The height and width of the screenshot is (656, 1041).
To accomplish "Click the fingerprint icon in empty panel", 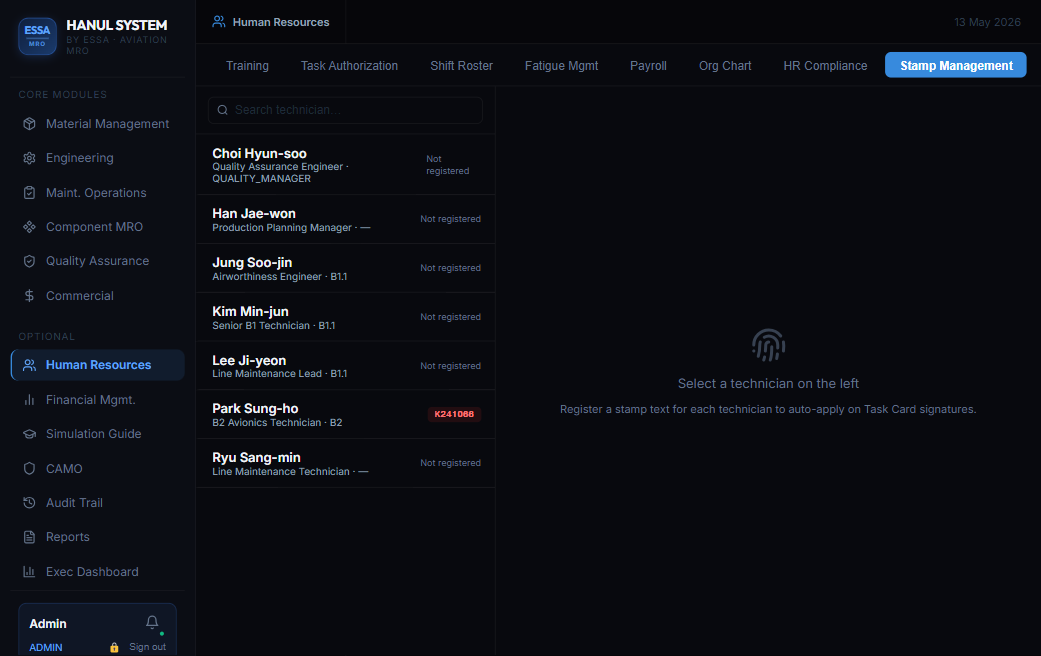I will (x=768, y=345).
